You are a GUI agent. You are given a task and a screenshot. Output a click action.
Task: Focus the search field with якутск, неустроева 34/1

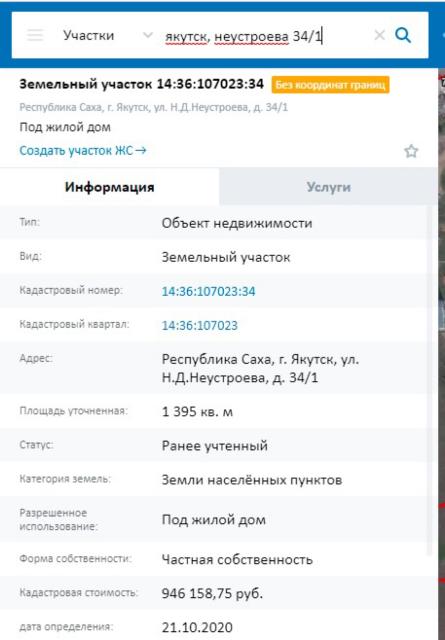coord(265,36)
